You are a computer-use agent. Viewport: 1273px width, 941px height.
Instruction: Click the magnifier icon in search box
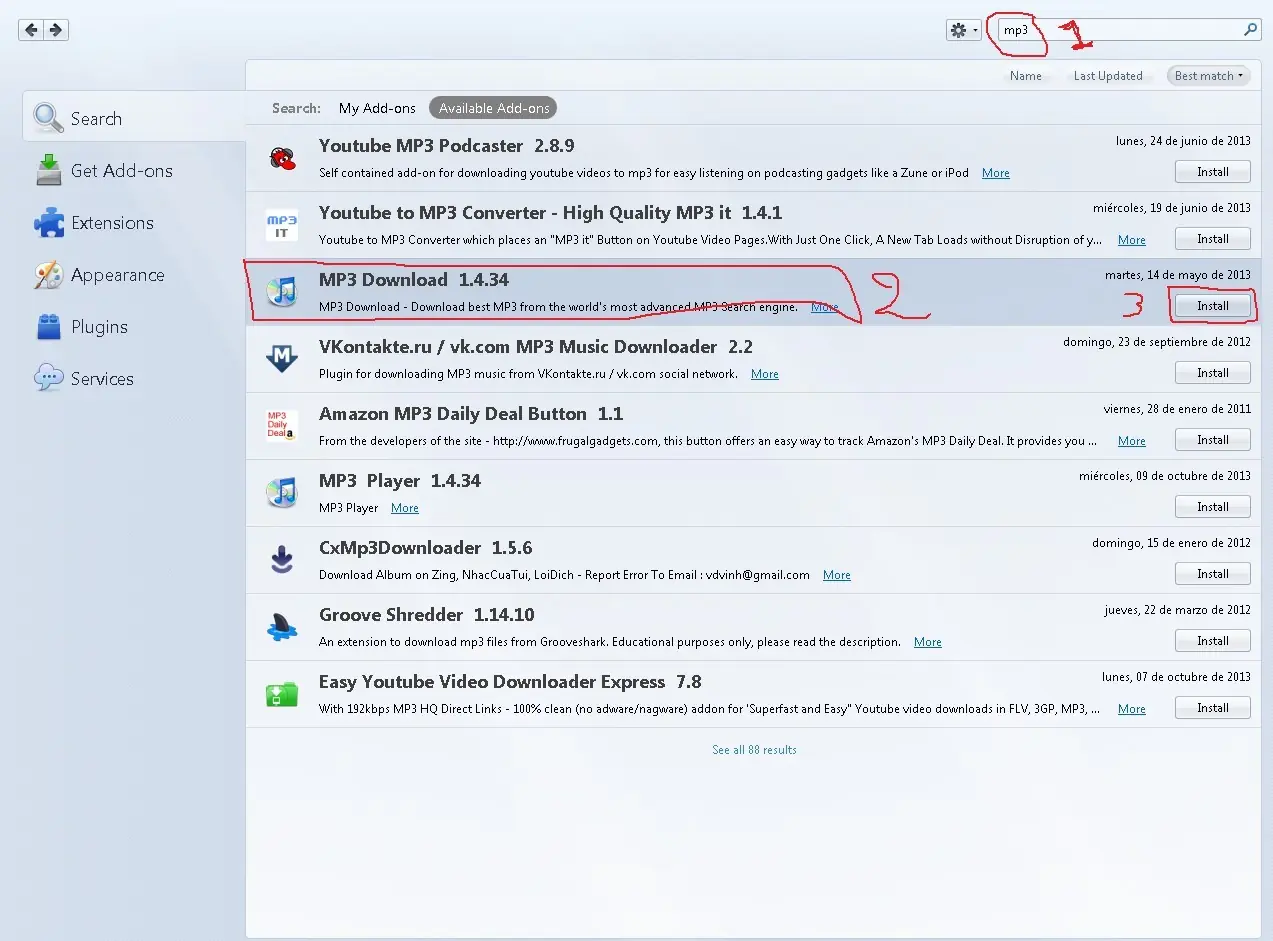click(x=1250, y=30)
